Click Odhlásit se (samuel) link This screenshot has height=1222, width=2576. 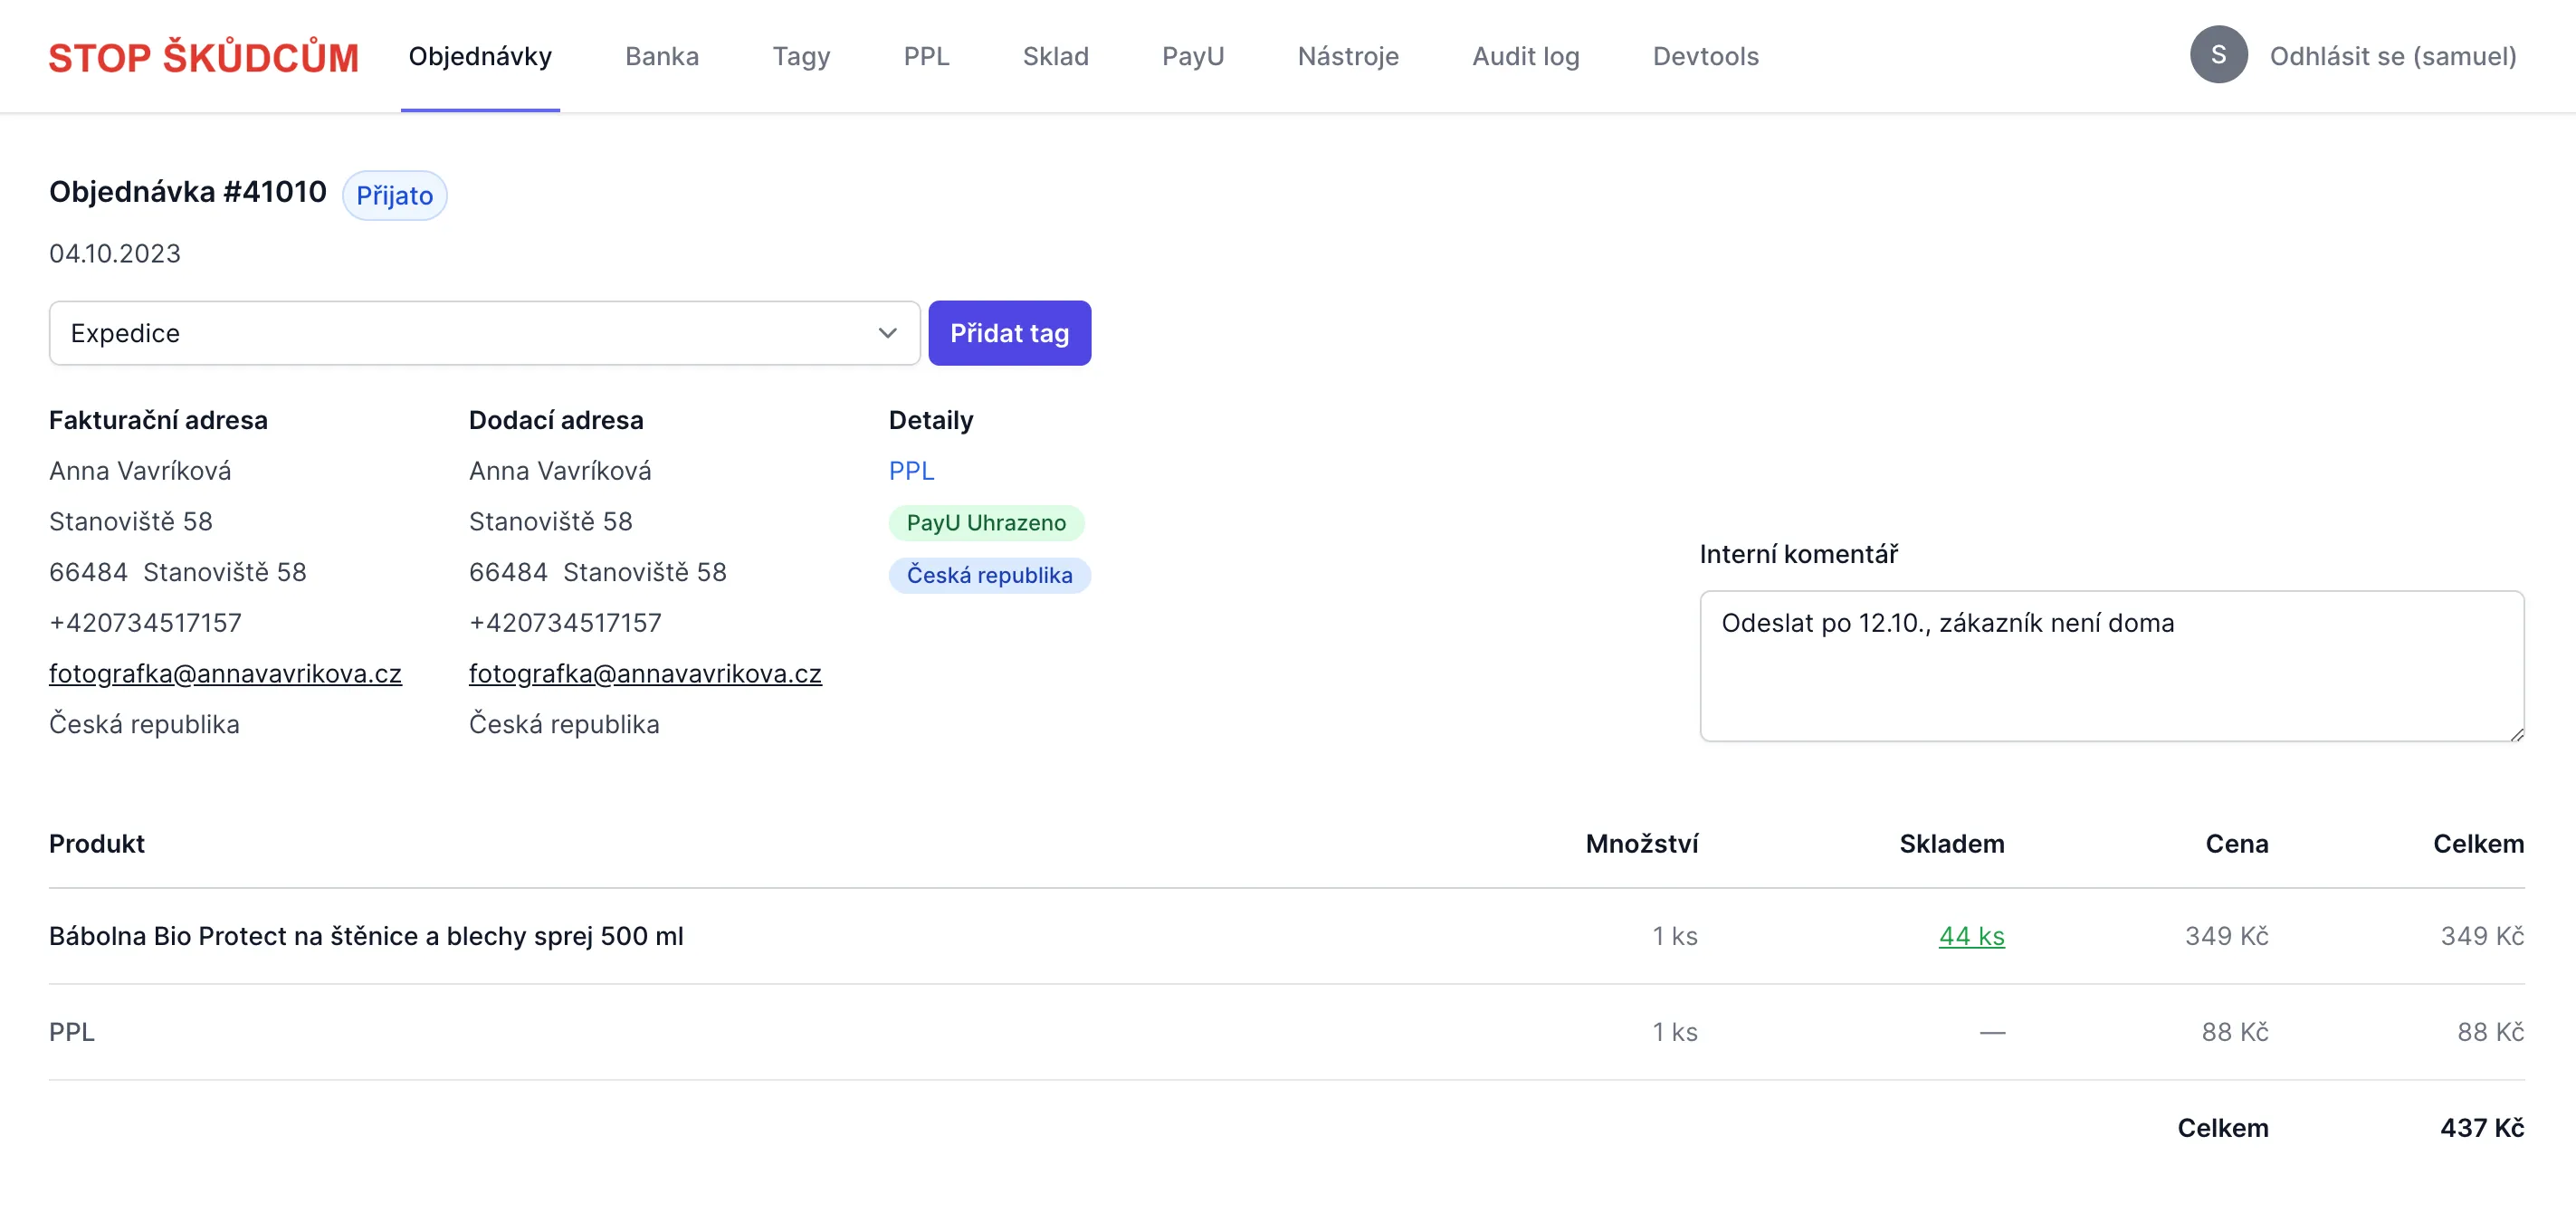(2392, 57)
